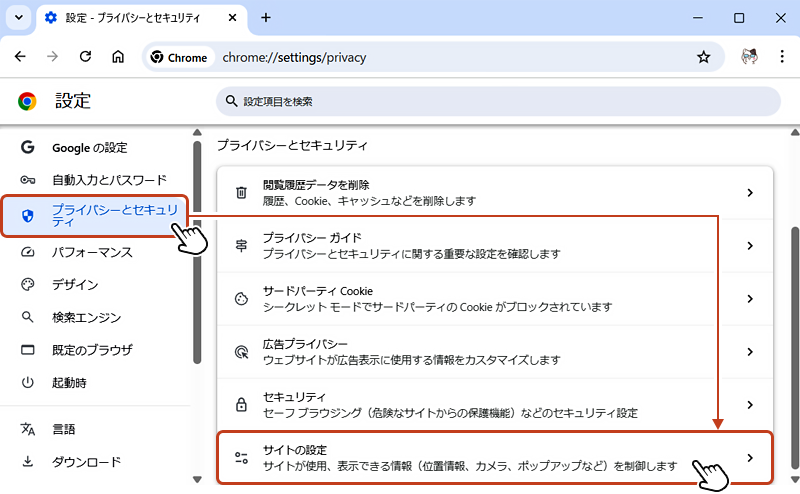Open サイトの設定 row
The image size is (800, 494).
pos(495,458)
